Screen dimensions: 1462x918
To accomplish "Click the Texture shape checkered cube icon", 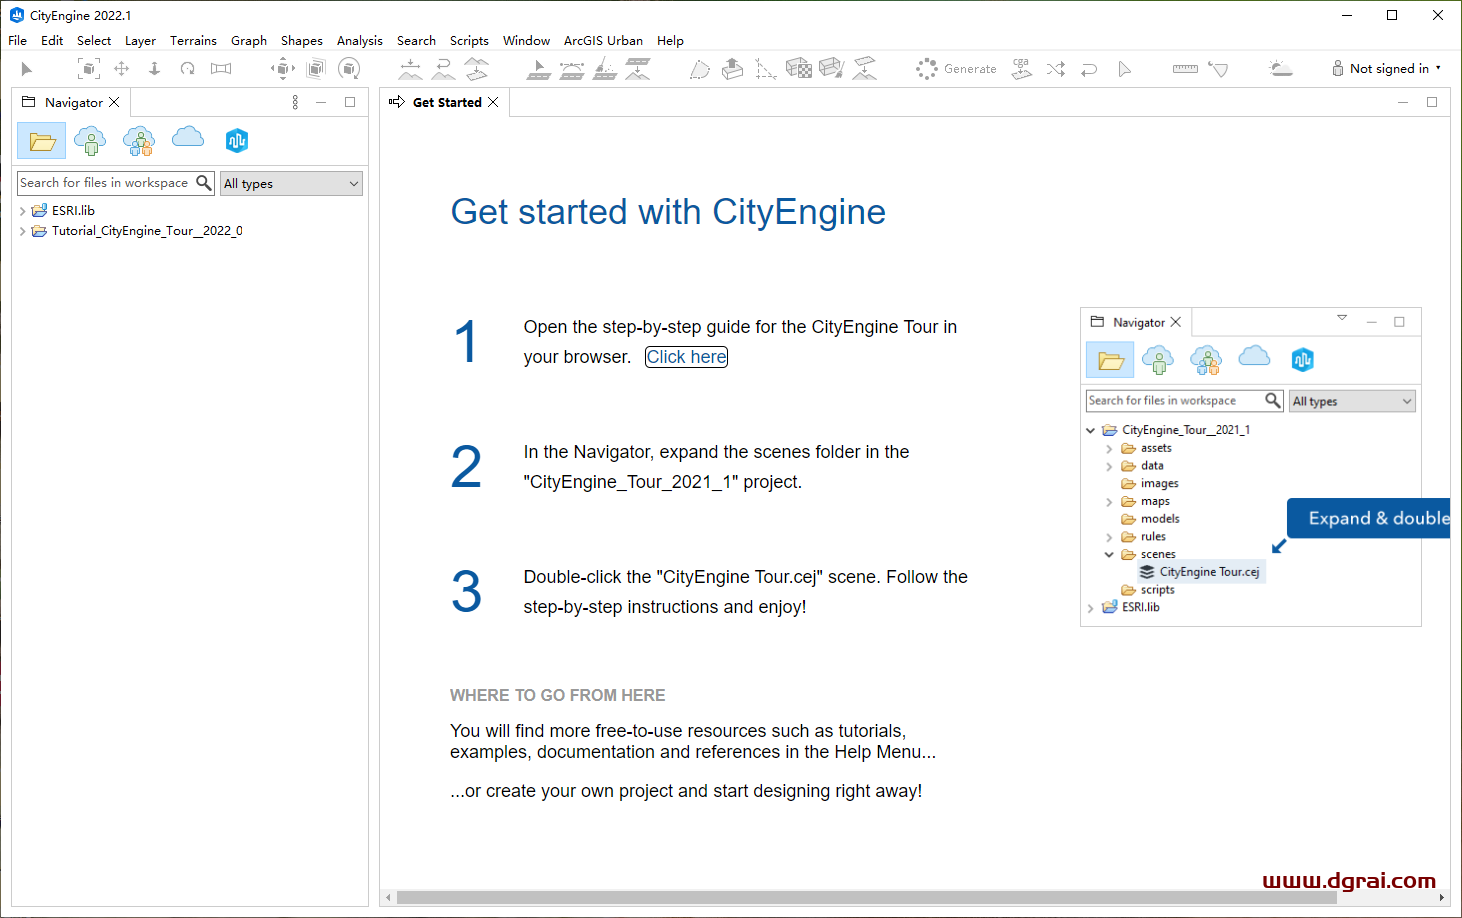I will point(799,69).
